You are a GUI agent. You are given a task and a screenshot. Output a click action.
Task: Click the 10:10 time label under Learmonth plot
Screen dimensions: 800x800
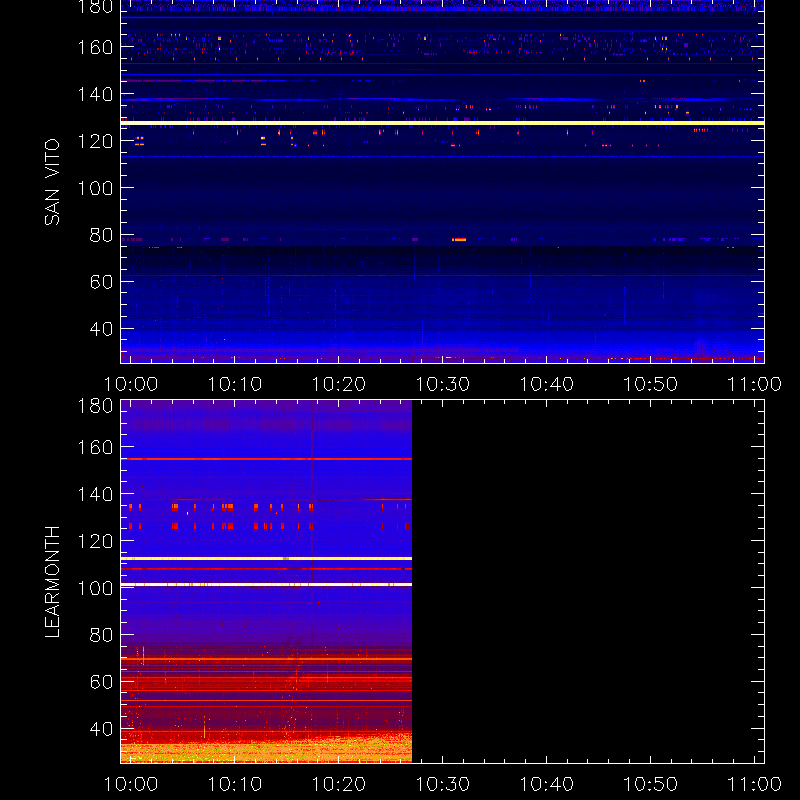click(x=235, y=784)
